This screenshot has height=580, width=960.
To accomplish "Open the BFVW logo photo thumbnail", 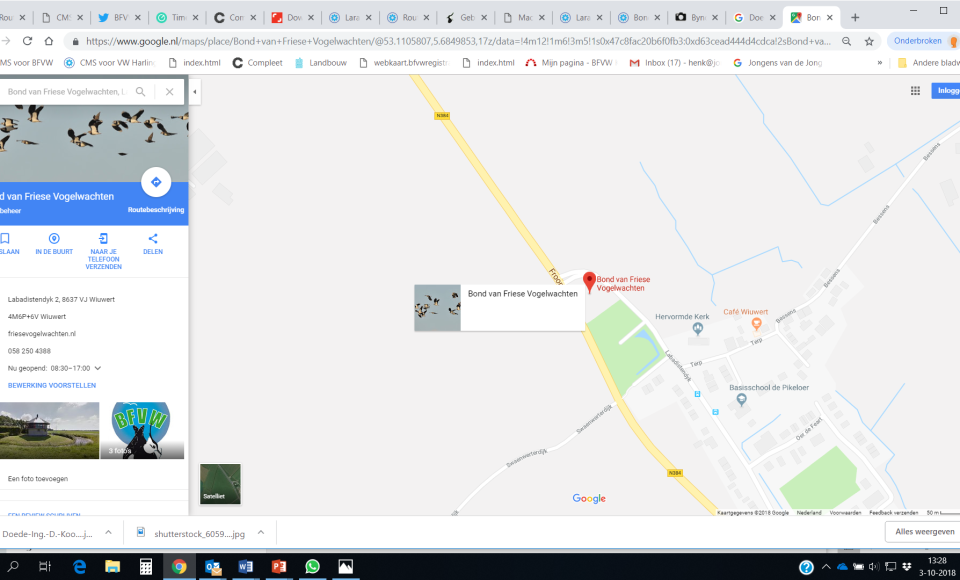I will point(142,431).
